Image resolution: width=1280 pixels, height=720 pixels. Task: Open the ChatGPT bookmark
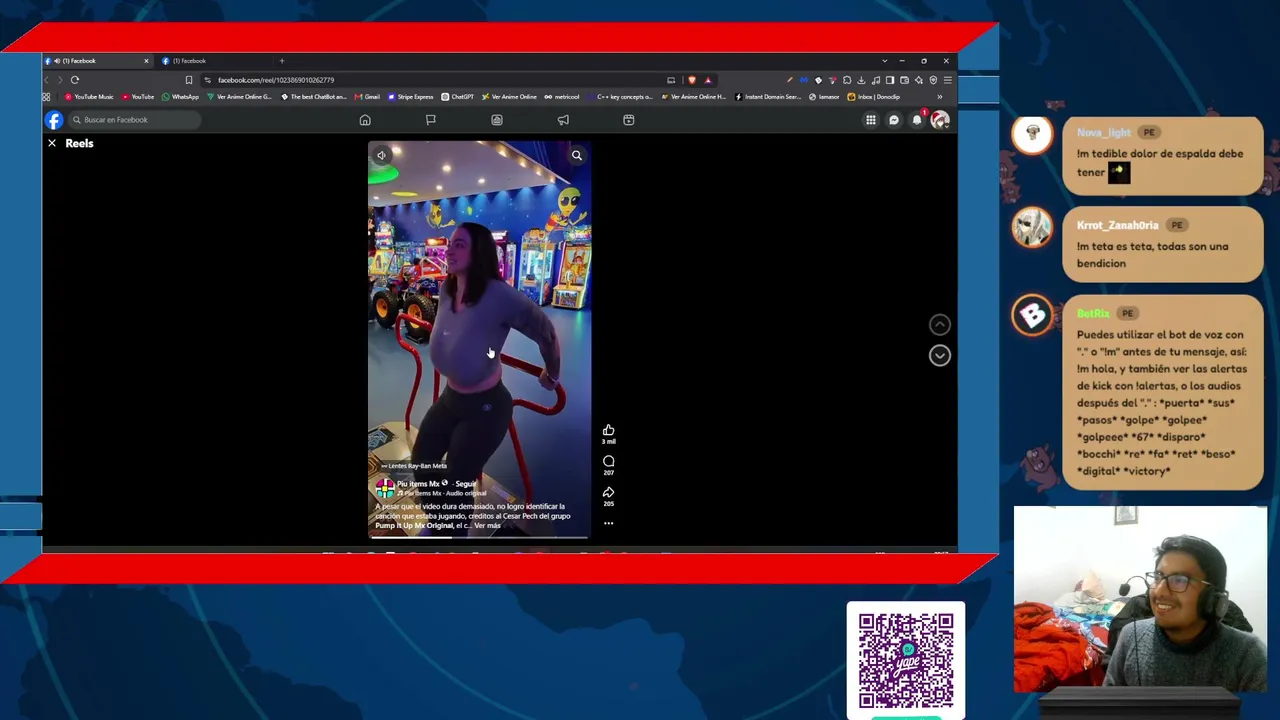point(458,97)
